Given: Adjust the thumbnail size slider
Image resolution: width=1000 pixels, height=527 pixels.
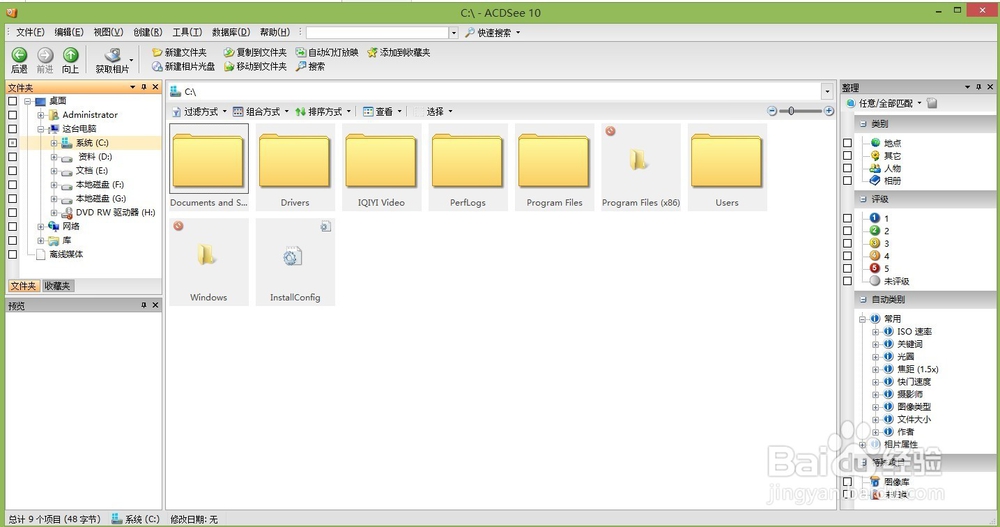Looking at the screenshot, I should [791, 111].
